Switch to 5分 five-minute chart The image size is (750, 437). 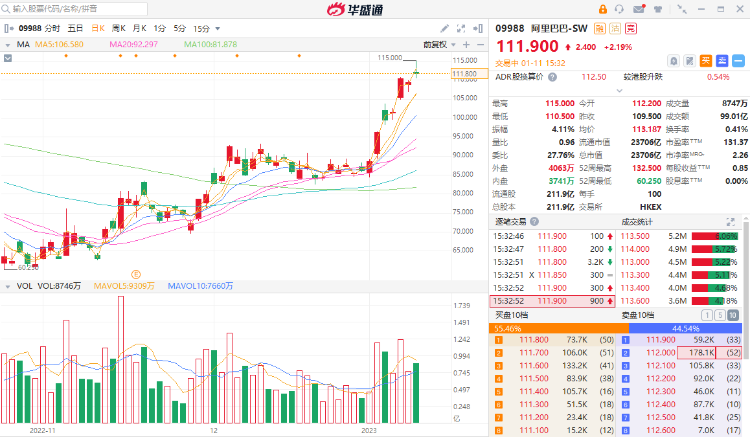179,29
